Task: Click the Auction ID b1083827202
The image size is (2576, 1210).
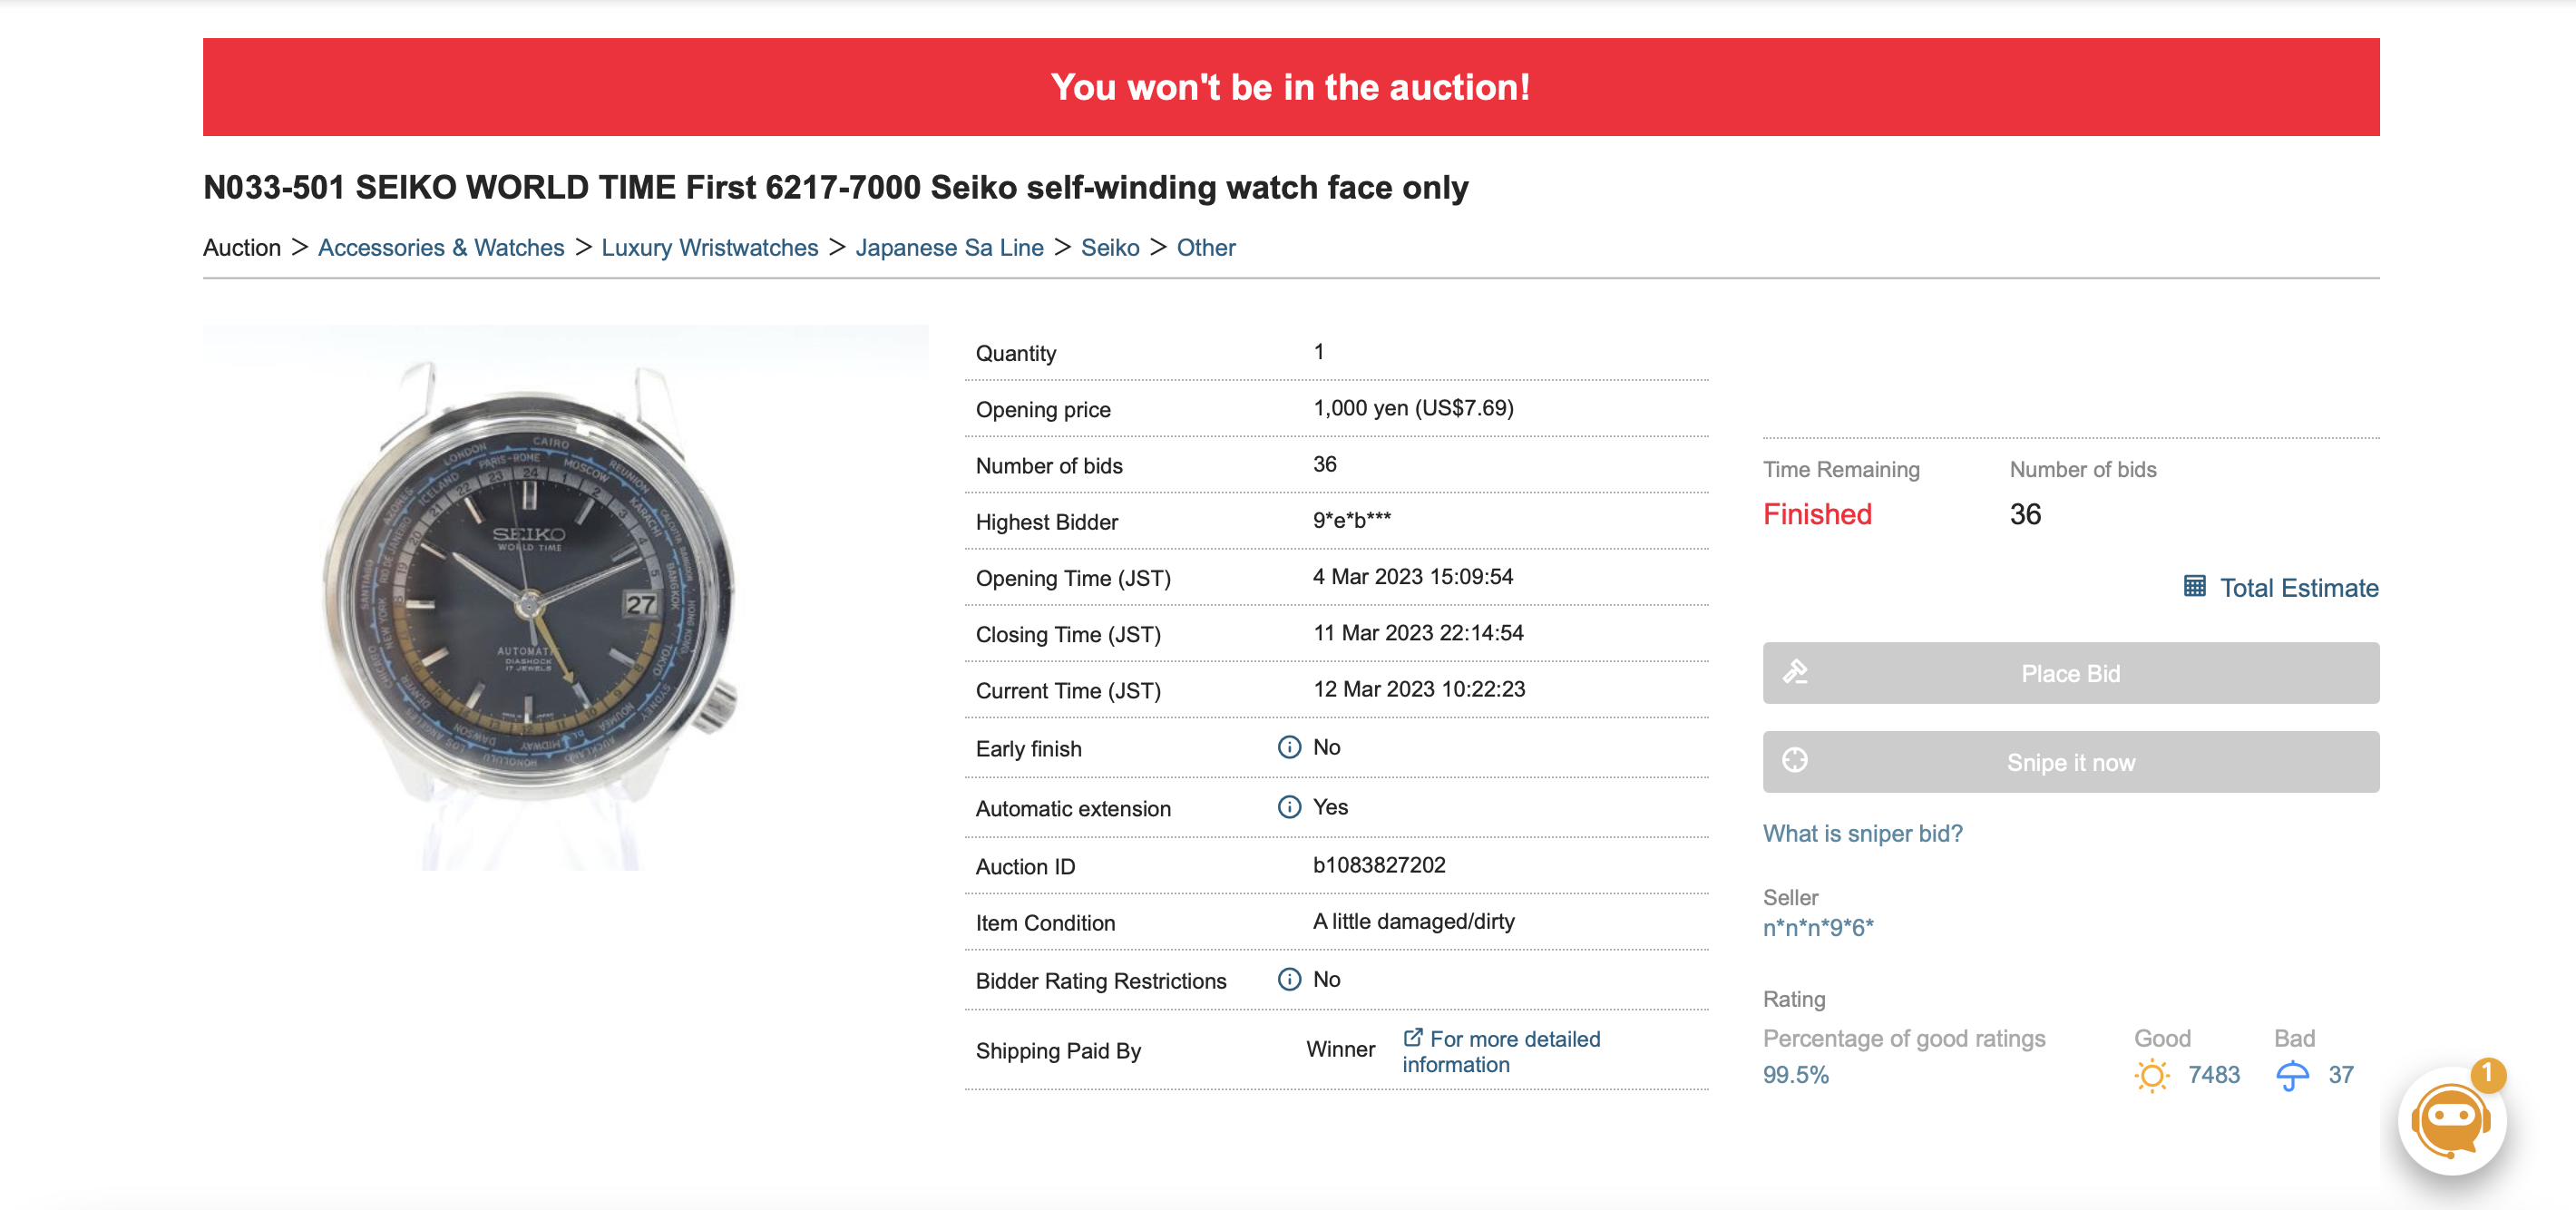Action: click(x=1379, y=865)
